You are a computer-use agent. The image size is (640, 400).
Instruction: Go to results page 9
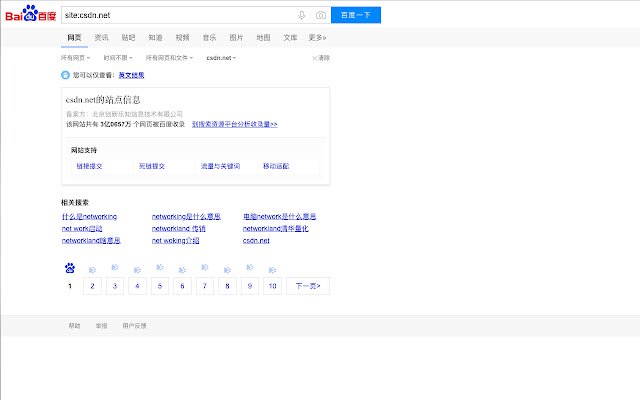point(250,286)
